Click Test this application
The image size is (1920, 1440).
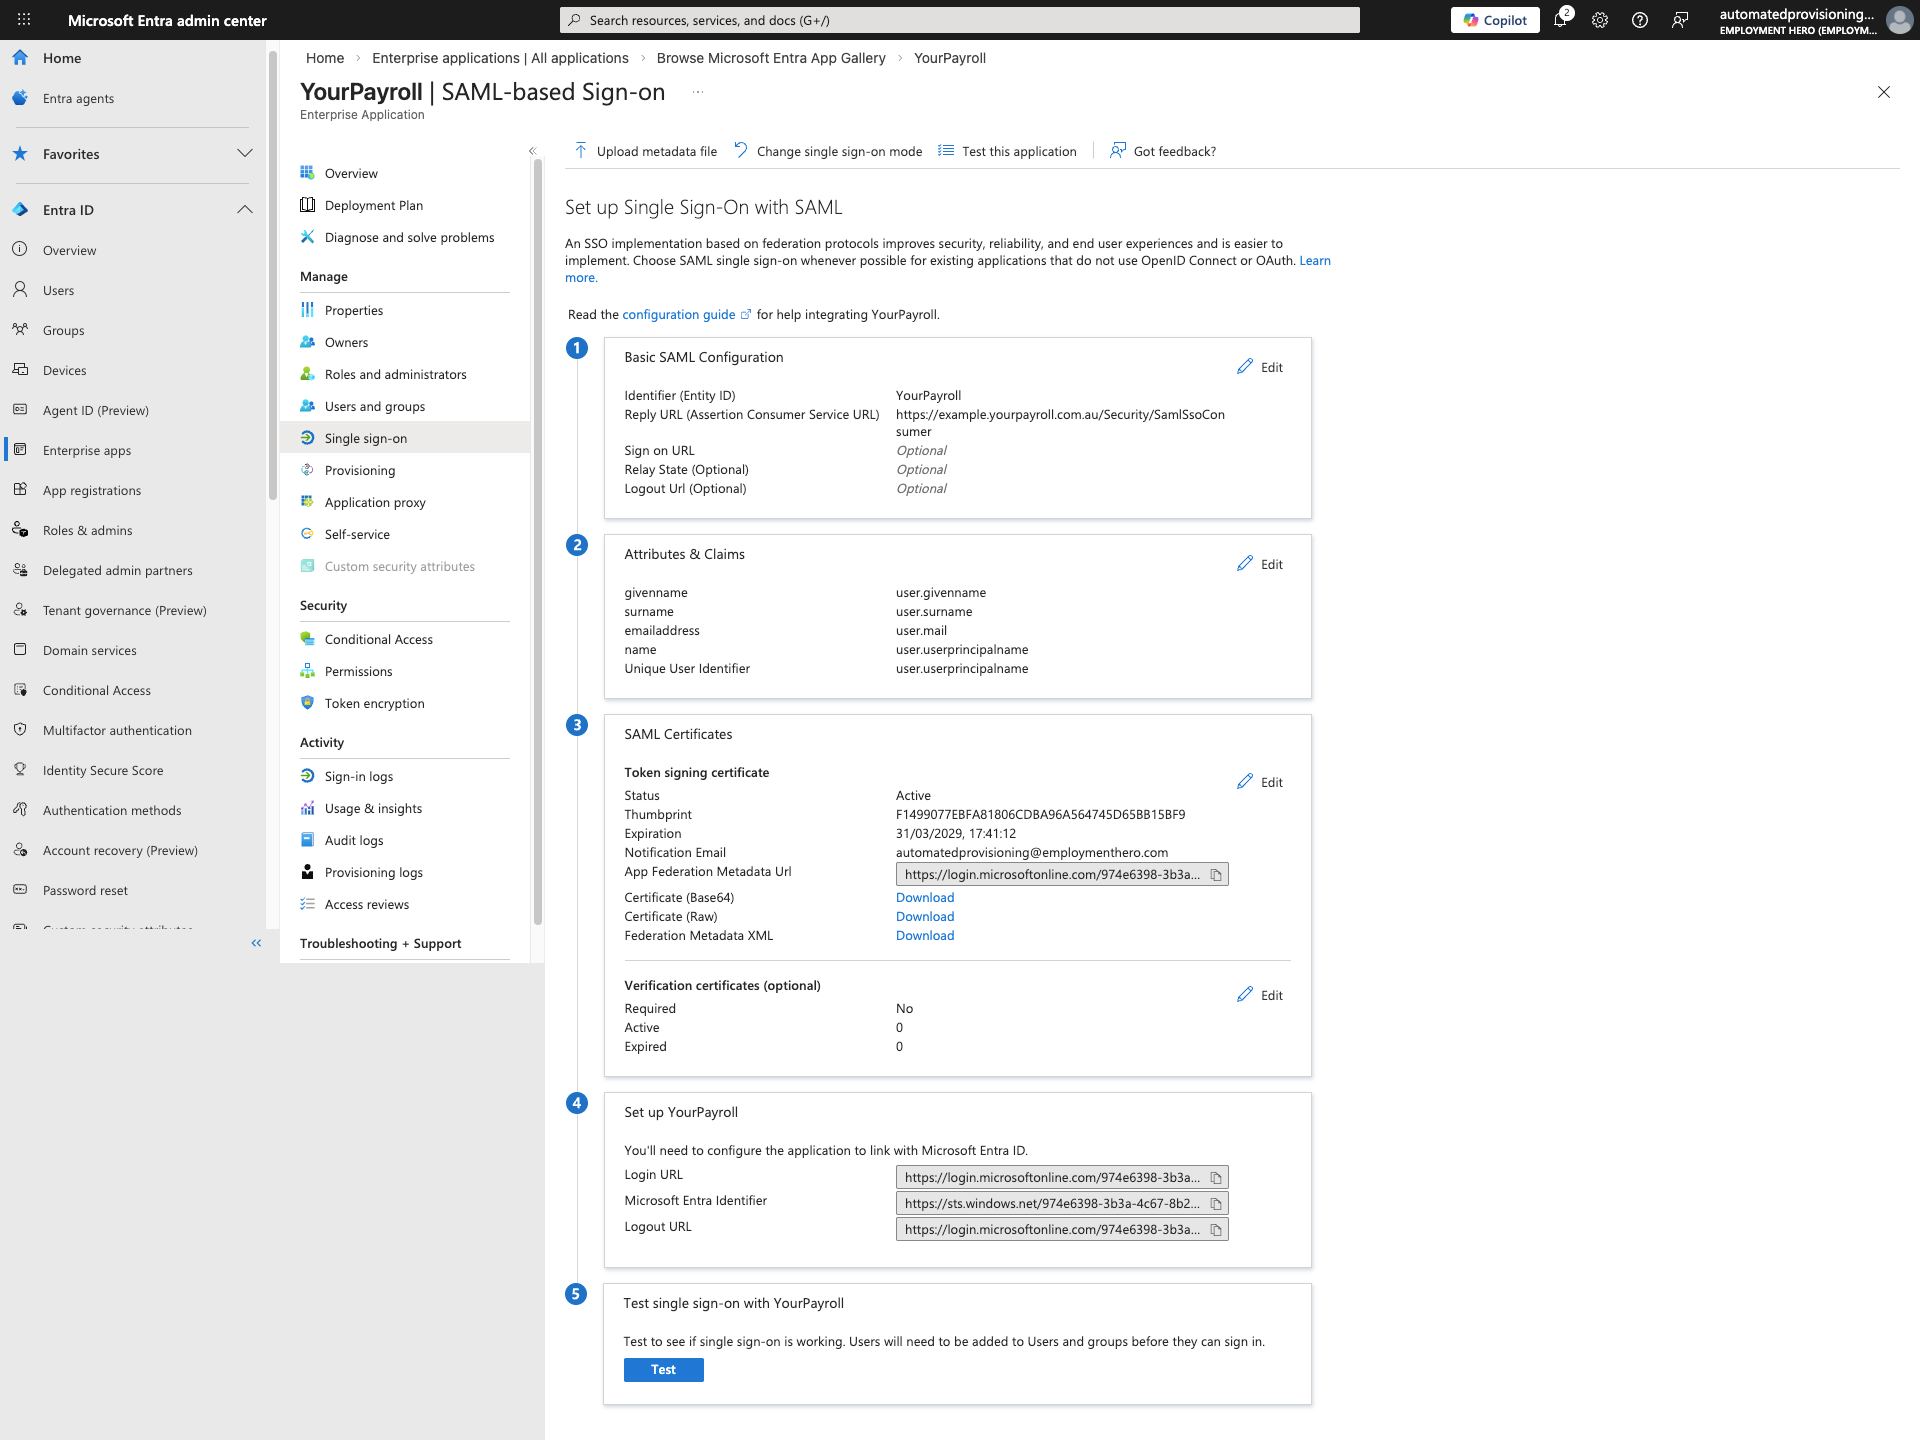coord(1007,151)
